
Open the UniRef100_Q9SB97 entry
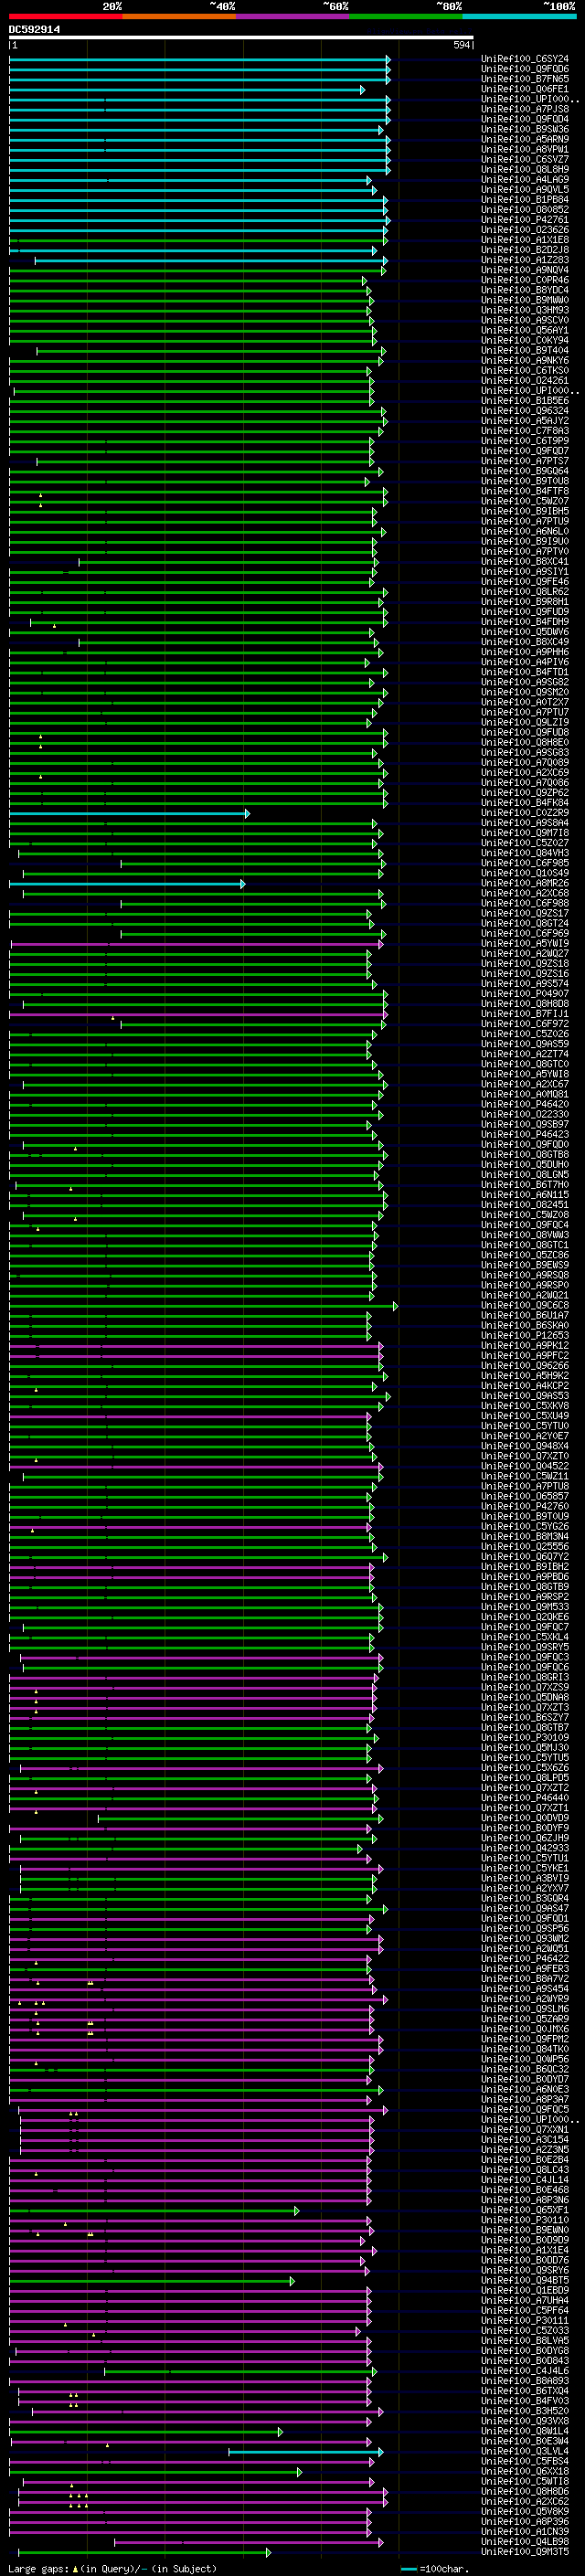pos(525,1125)
